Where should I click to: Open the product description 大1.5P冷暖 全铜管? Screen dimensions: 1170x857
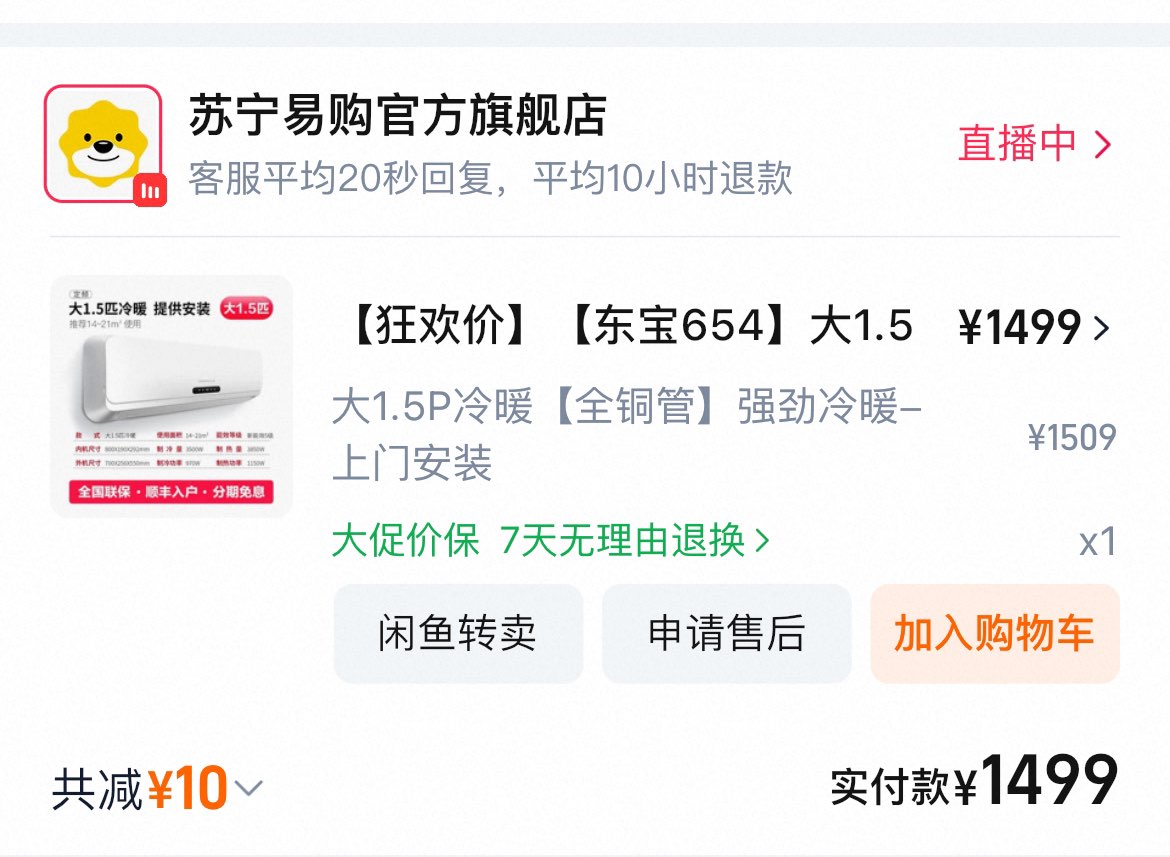(627, 435)
